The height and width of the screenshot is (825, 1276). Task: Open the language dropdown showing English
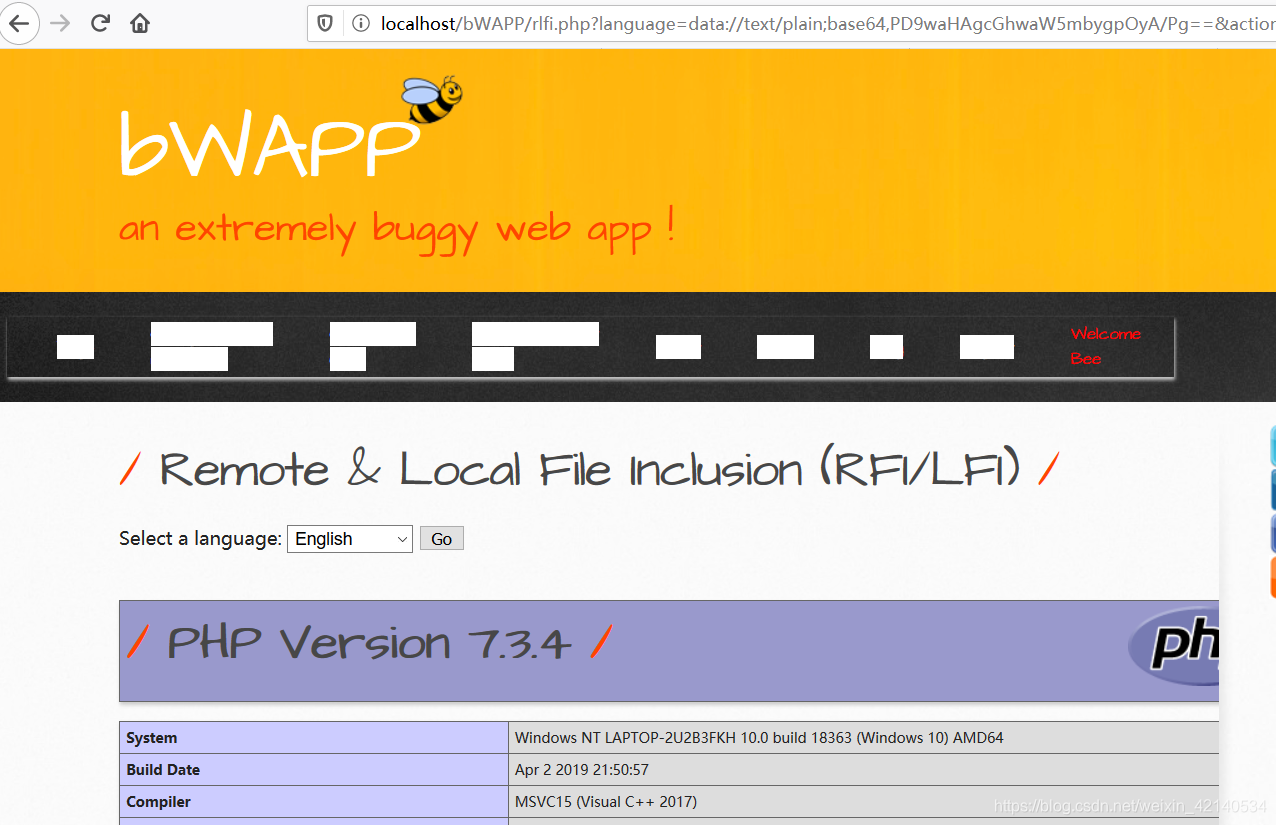tap(350, 539)
